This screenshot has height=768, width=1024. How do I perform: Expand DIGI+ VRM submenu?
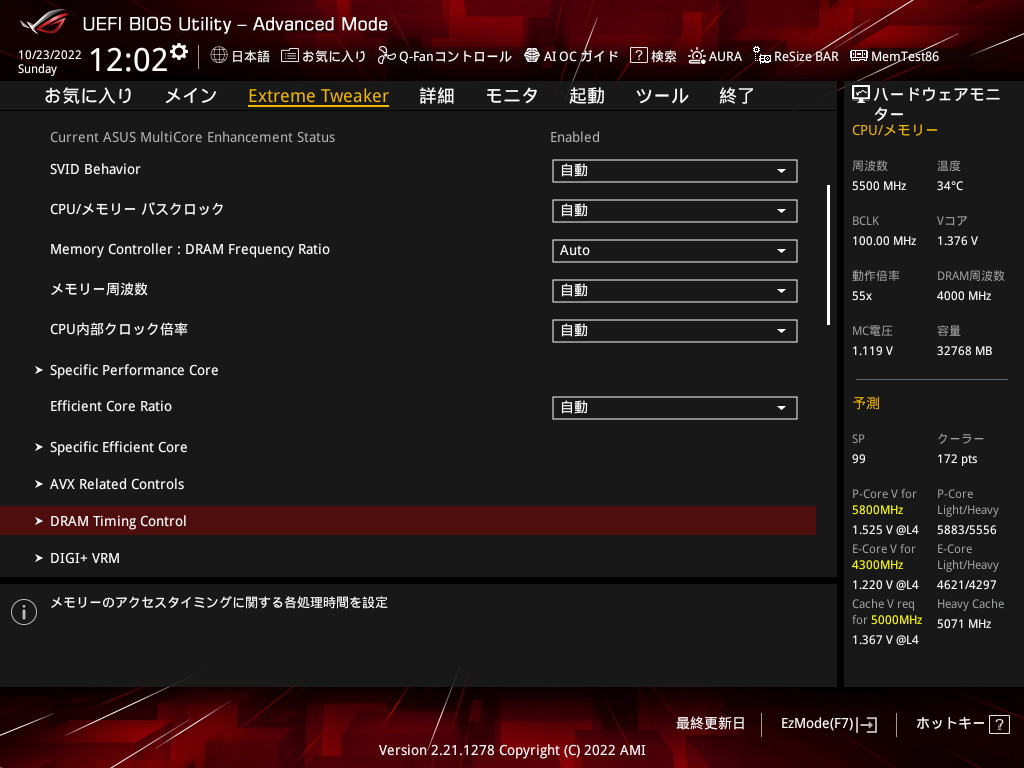pyautogui.click(x=85, y=558)
